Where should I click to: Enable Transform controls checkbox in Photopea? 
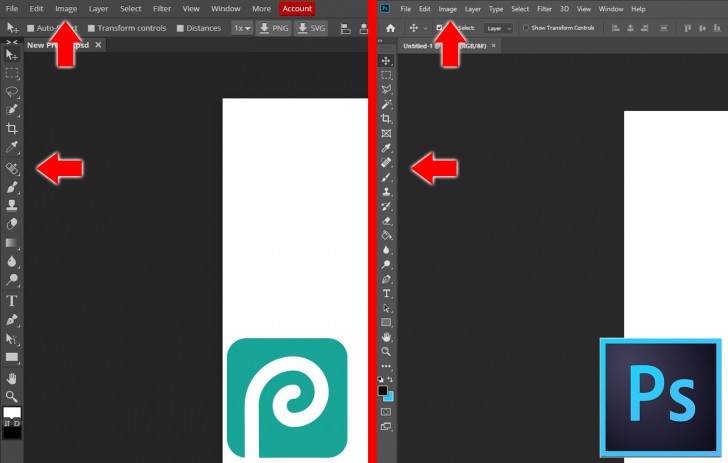[91, 28]
